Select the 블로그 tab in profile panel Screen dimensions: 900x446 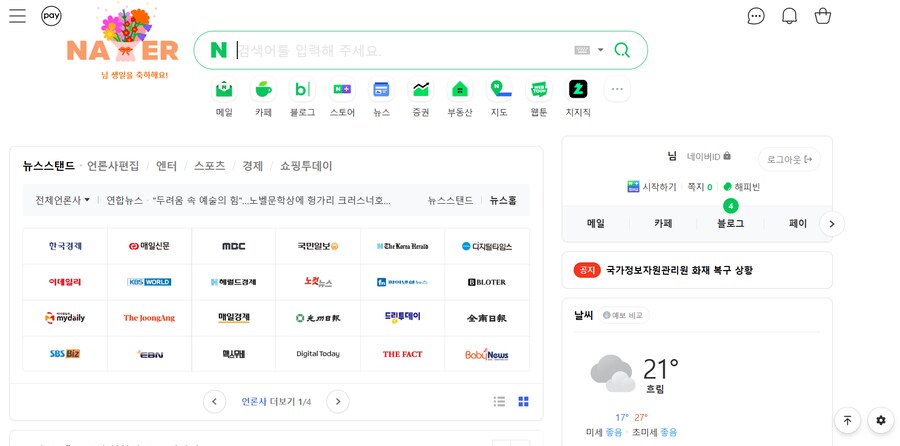[730, 223]
